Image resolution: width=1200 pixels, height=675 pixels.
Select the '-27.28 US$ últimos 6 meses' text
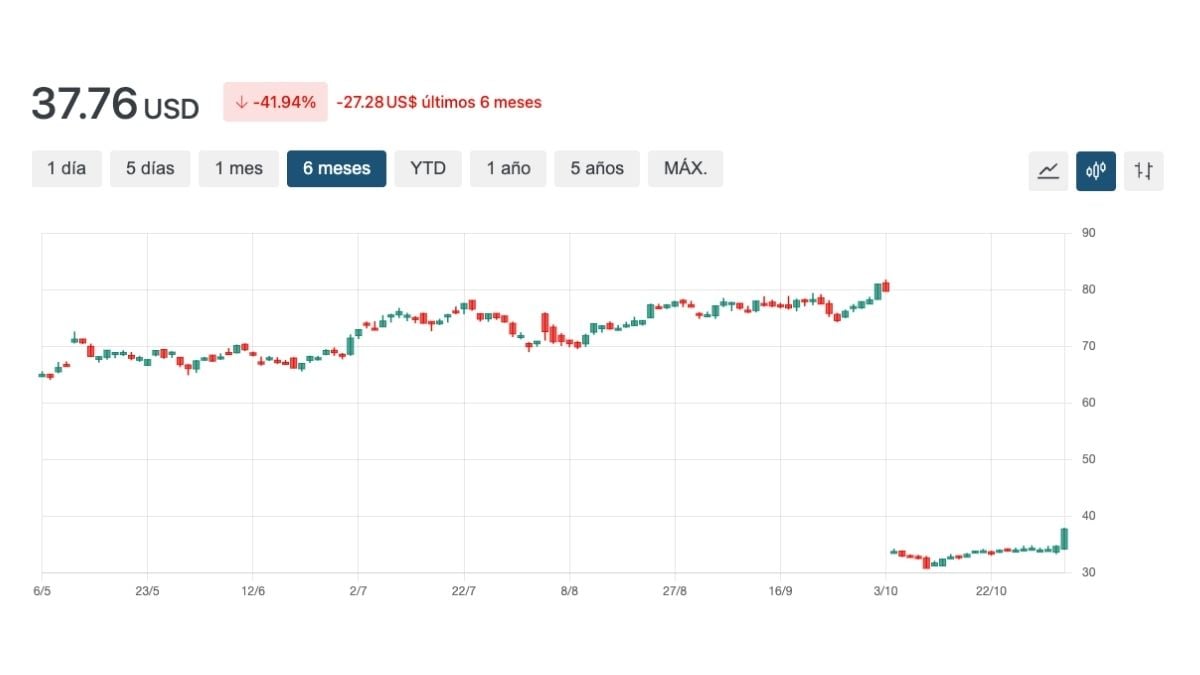point(440,102)
